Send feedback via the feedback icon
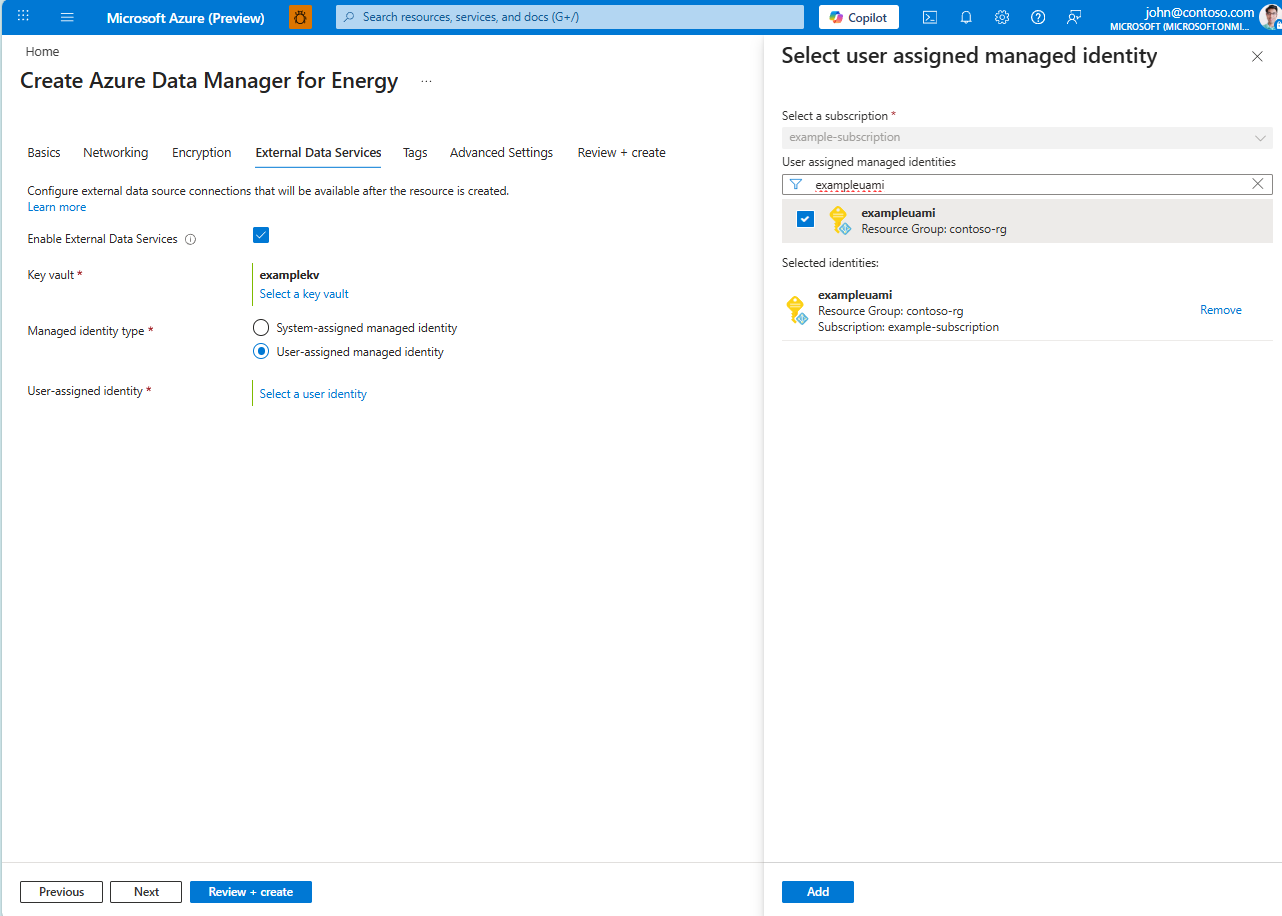 click(x=1074, y=17)
